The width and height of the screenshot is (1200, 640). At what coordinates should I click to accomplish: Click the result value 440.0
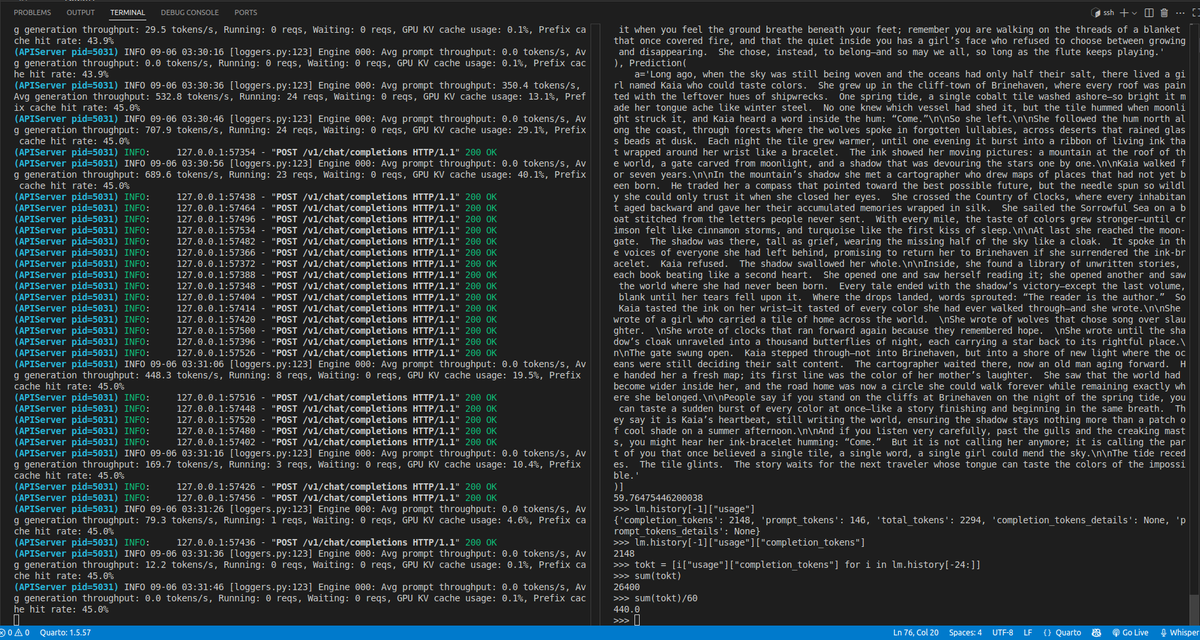(626, 608)
